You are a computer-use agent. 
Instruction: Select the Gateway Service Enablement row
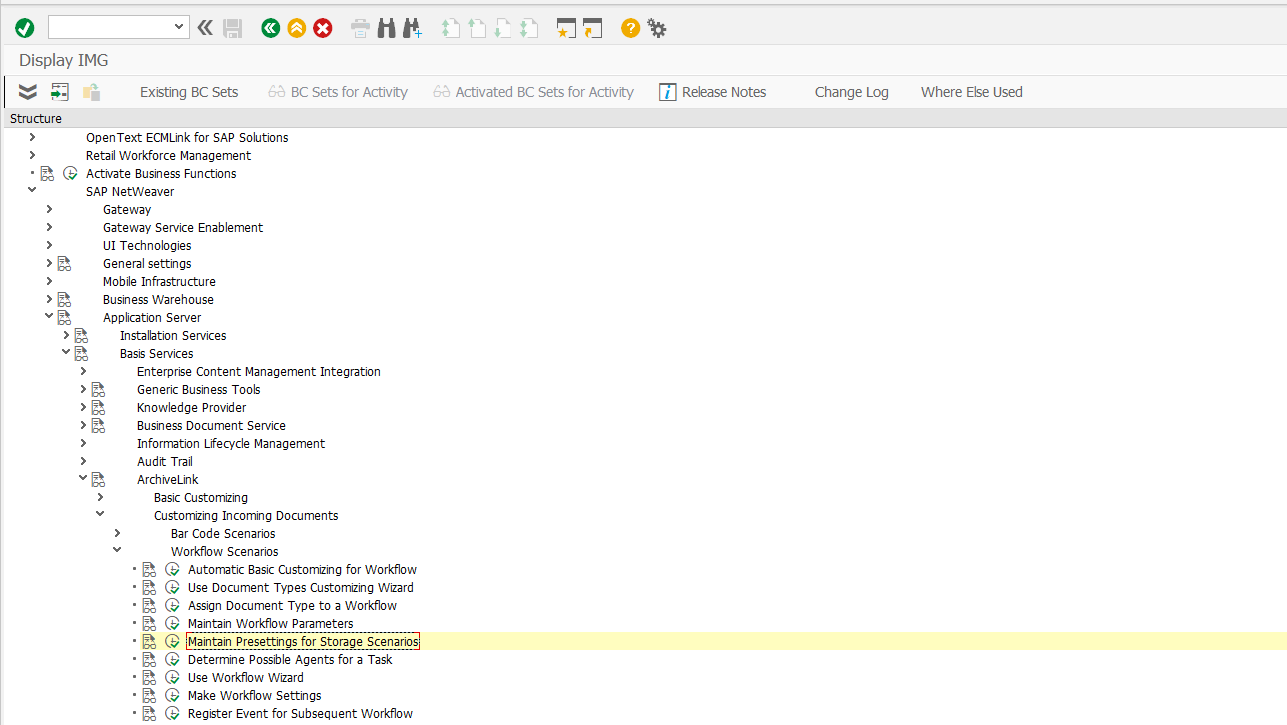point(183,228)
